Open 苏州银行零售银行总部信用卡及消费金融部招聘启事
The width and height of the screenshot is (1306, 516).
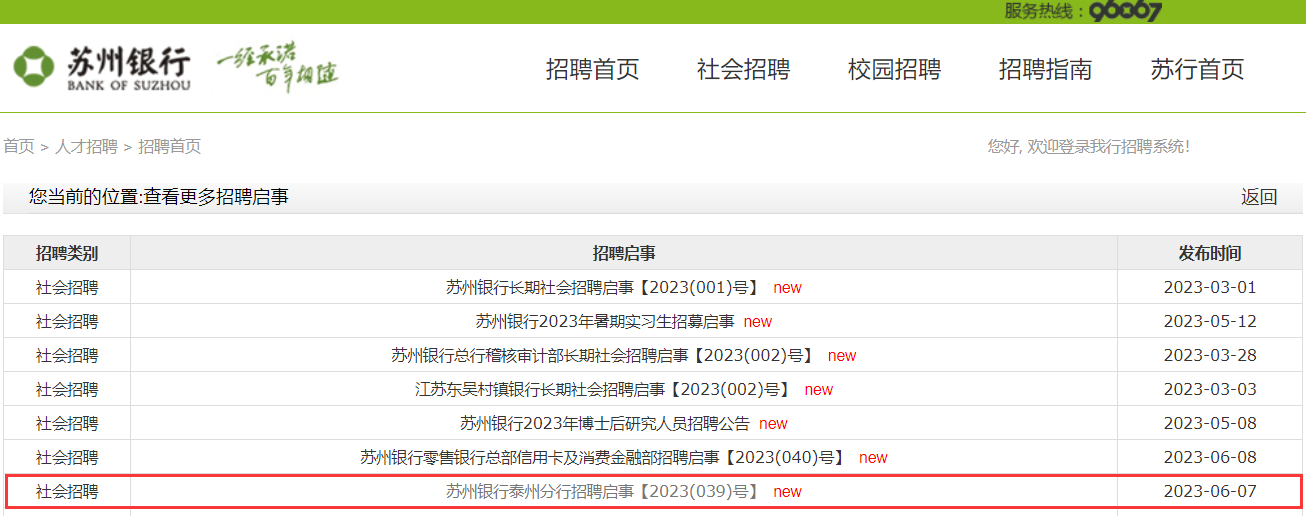(x=603, y=458)
